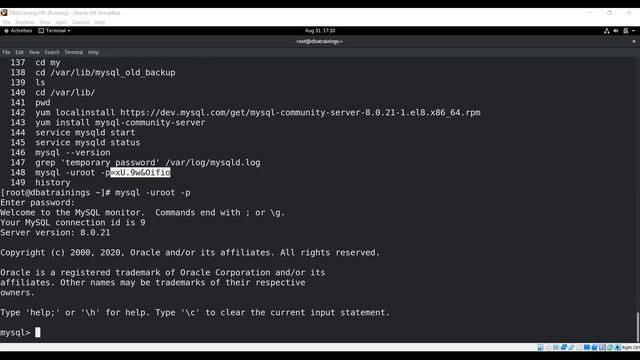Viewport: 640px width, 360px height.
Task: Click the 'Welcome to the MySQL monitor' line
Action: 142,212
